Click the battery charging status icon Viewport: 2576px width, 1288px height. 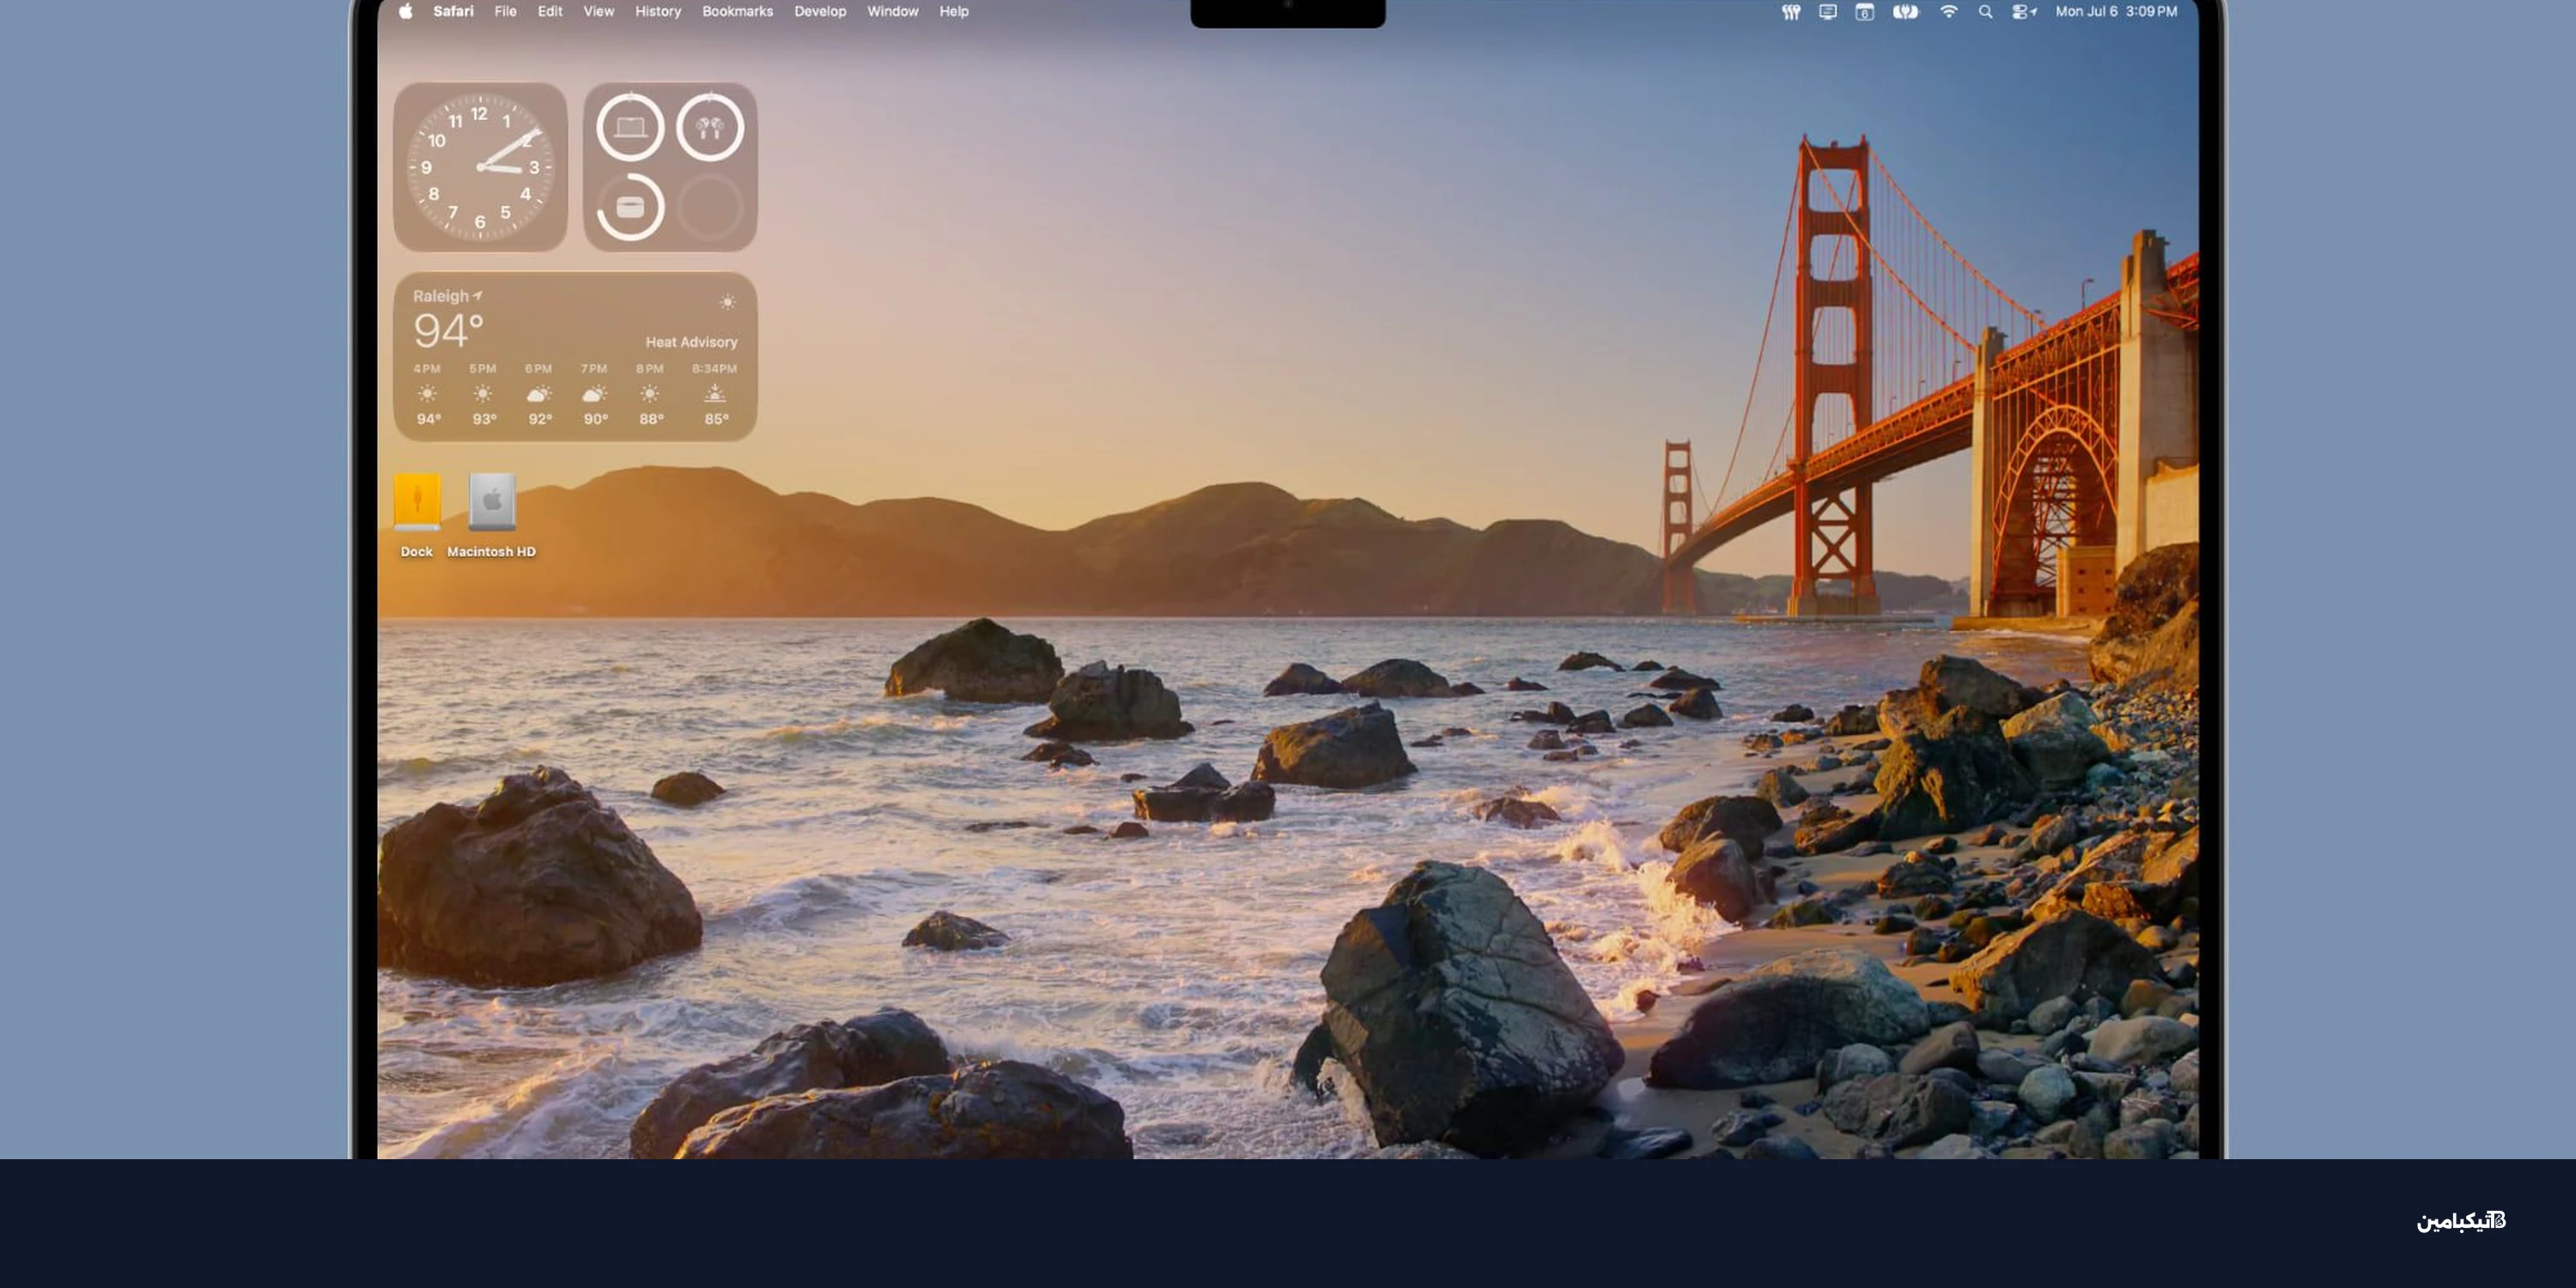click(1905, 12)
